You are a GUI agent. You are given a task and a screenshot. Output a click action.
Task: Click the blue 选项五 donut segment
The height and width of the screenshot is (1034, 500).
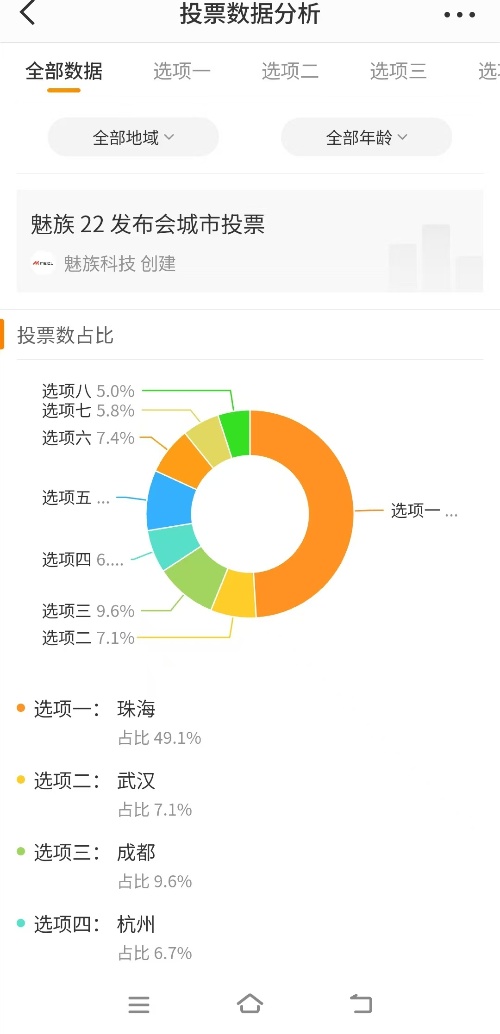(169, 501)
